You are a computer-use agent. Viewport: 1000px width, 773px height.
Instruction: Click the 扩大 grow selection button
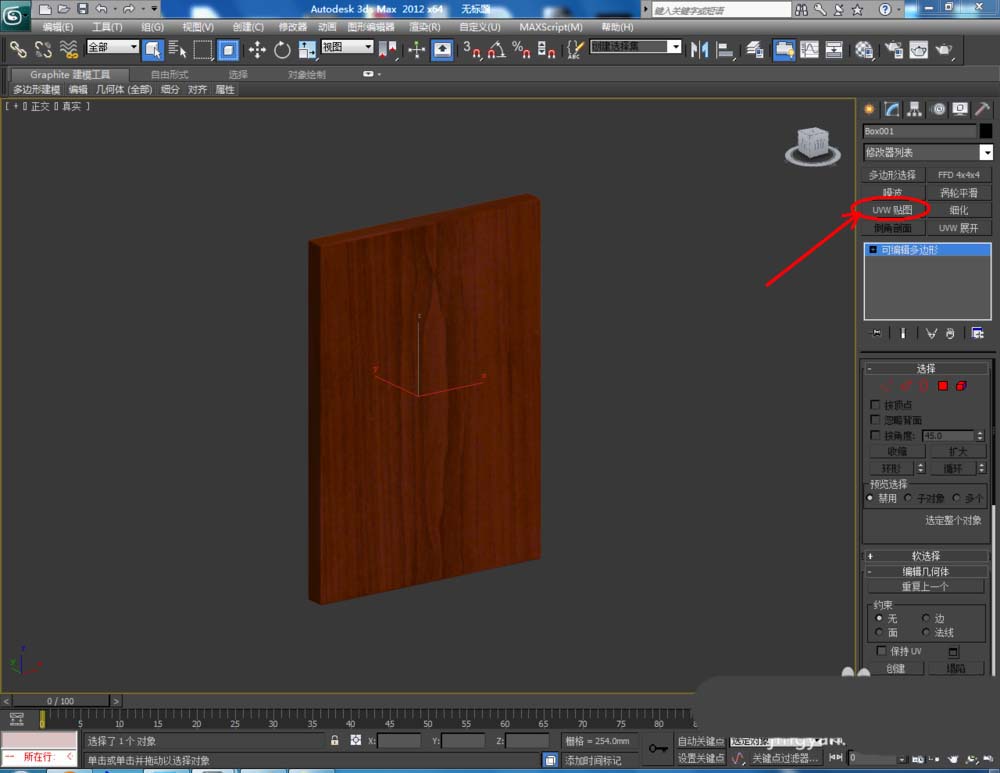[x=958, y=452]
